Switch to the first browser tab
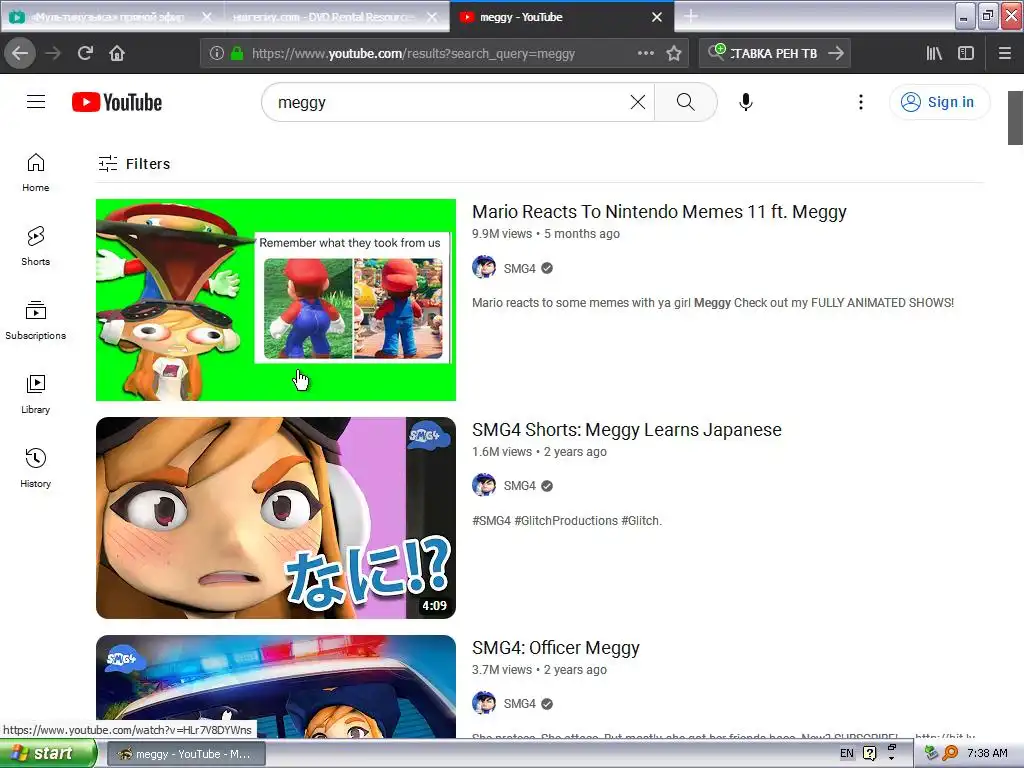The height and width of the screenshot is (768, 1024). click(x=111, y=17)
